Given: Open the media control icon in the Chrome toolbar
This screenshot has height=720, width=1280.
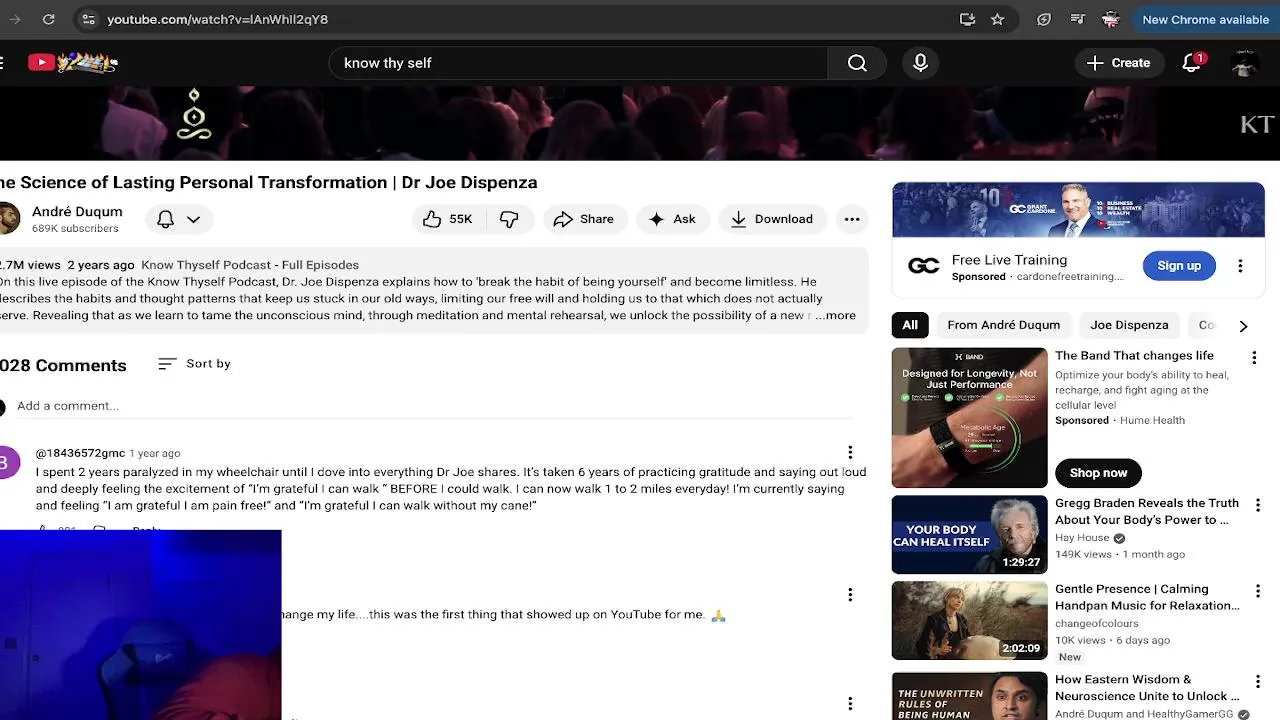Looking at the screenshot, I should point(1077,19).
